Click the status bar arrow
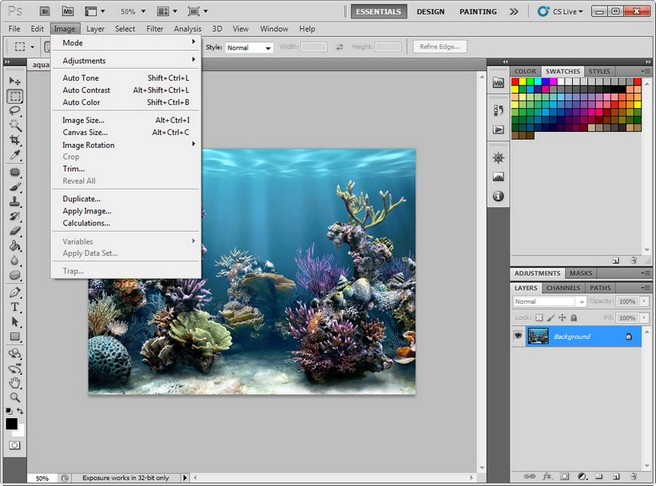656x486 pixels. [x=185, y=477]
